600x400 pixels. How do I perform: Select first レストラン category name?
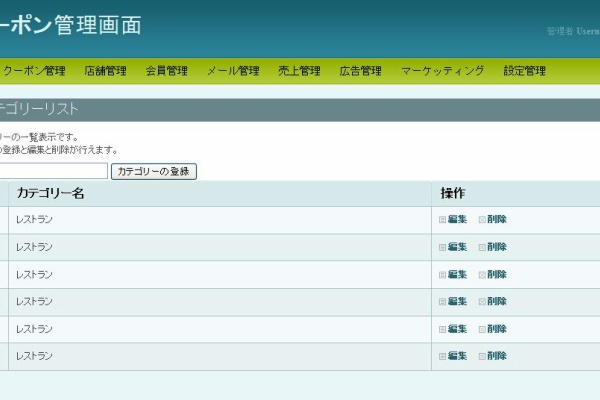click(34, 219)
